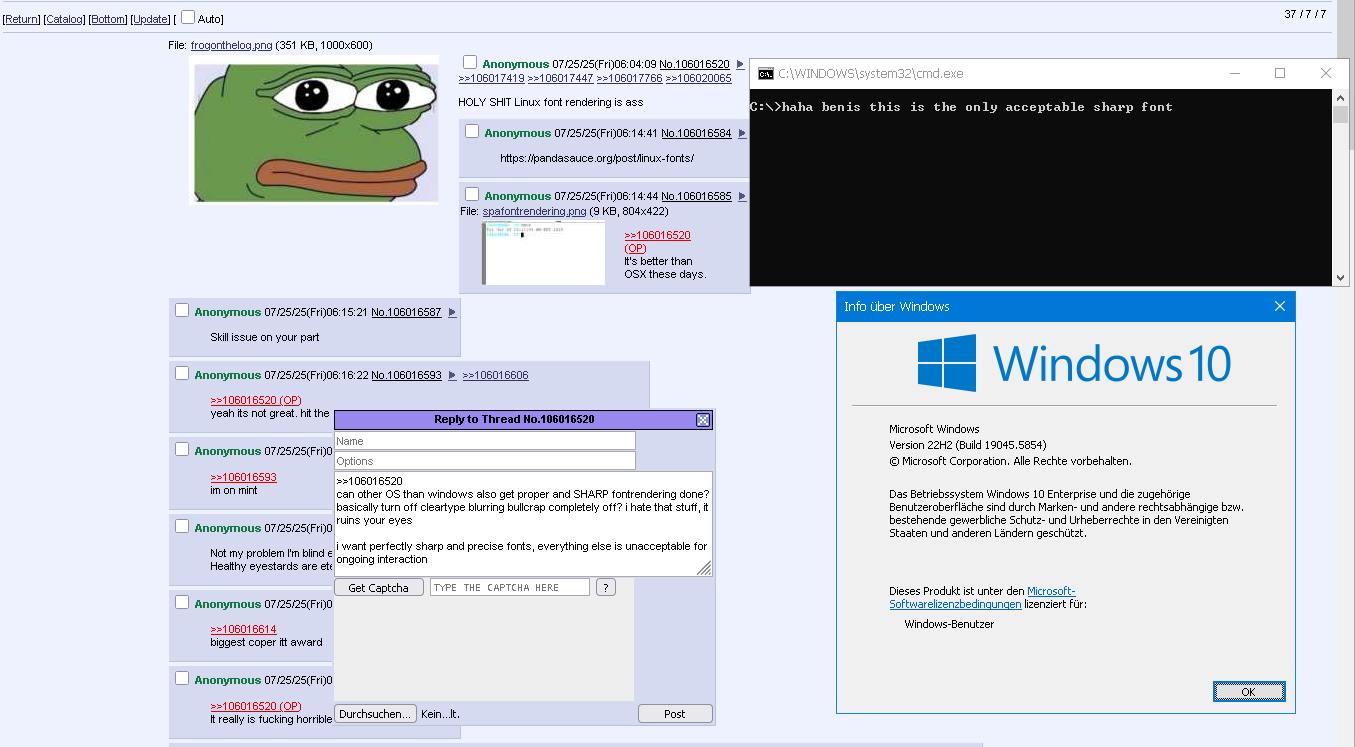
Task: Click inside the cmd.exe console area
Action: tap(1041, 187)
